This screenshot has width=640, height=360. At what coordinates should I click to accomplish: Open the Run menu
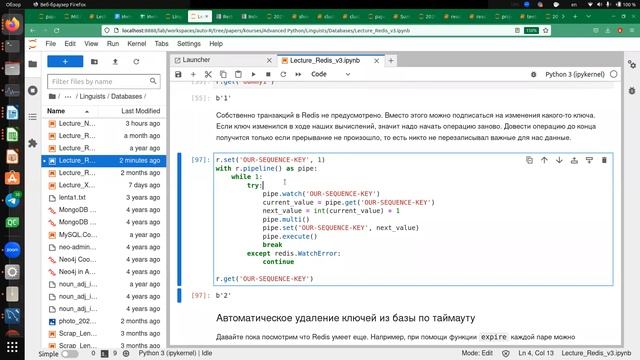[113, 44]
